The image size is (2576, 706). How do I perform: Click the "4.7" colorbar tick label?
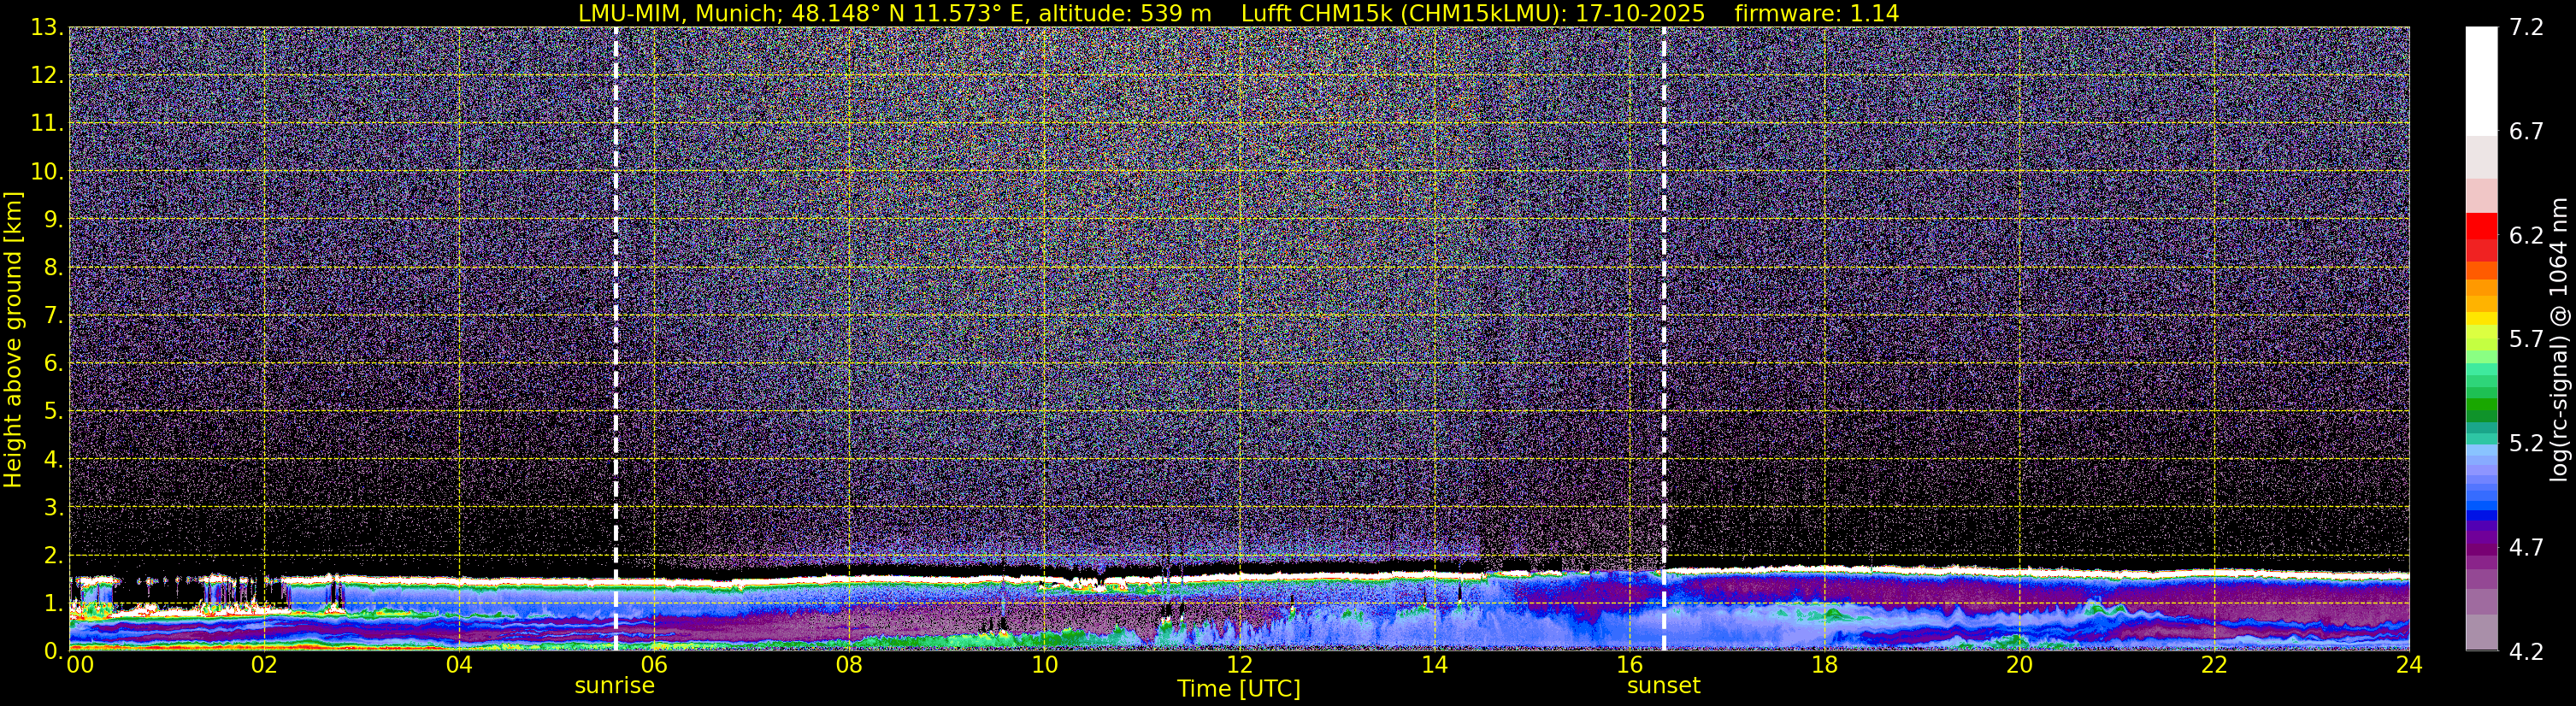(2526, 547)
